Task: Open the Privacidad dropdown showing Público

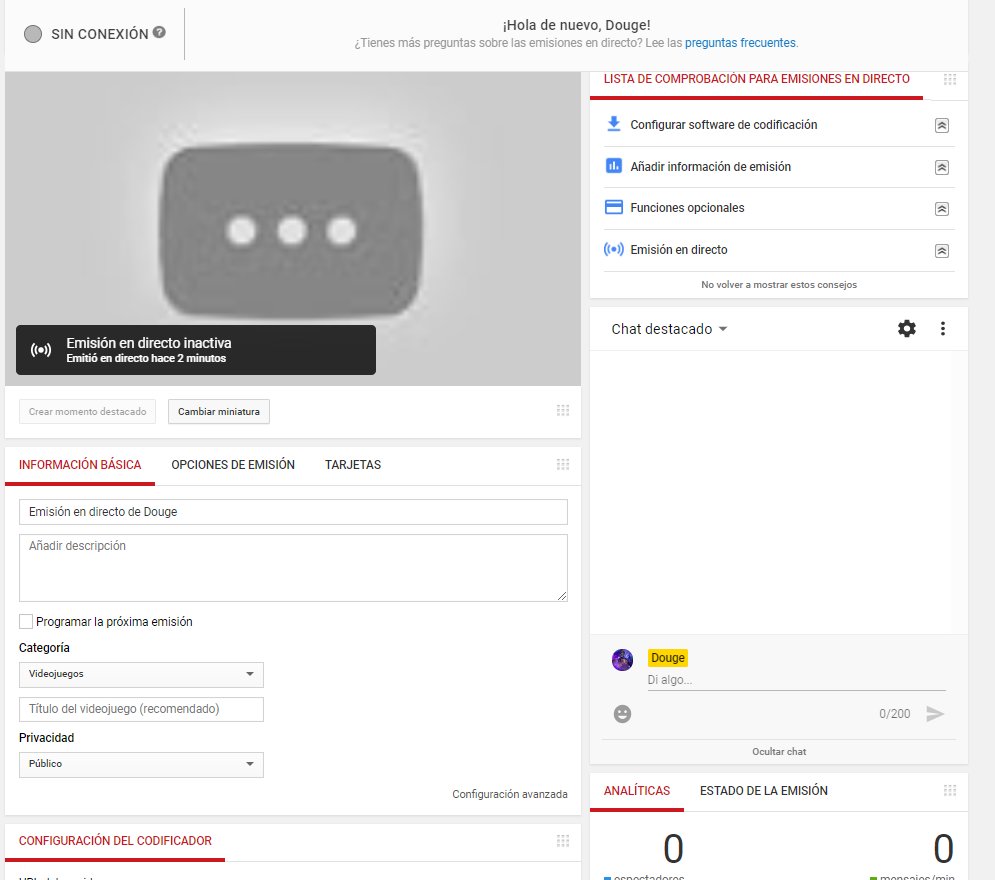Action: 141,765
